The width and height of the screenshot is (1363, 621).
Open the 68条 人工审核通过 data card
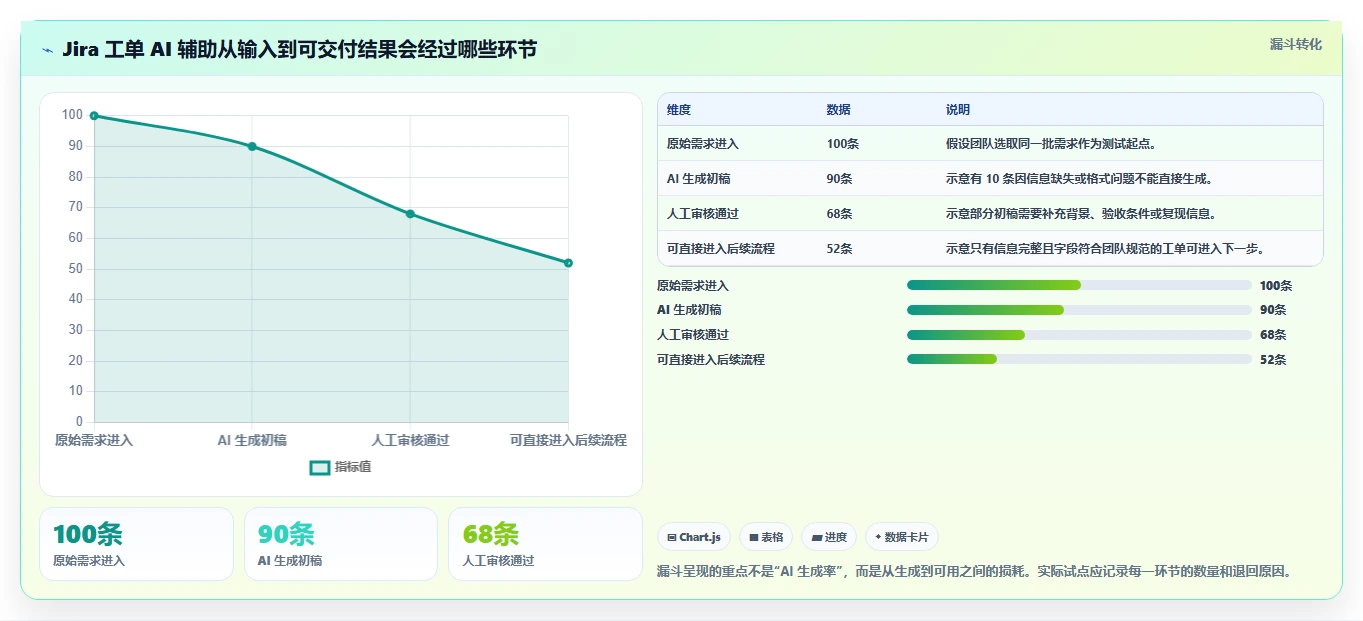[x=545, y=544]
